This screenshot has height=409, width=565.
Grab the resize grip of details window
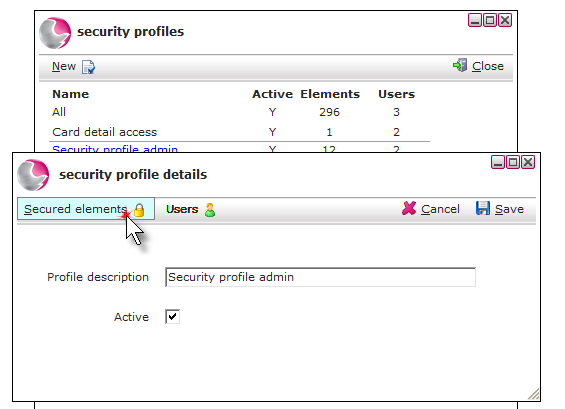(x=534, y=394)
